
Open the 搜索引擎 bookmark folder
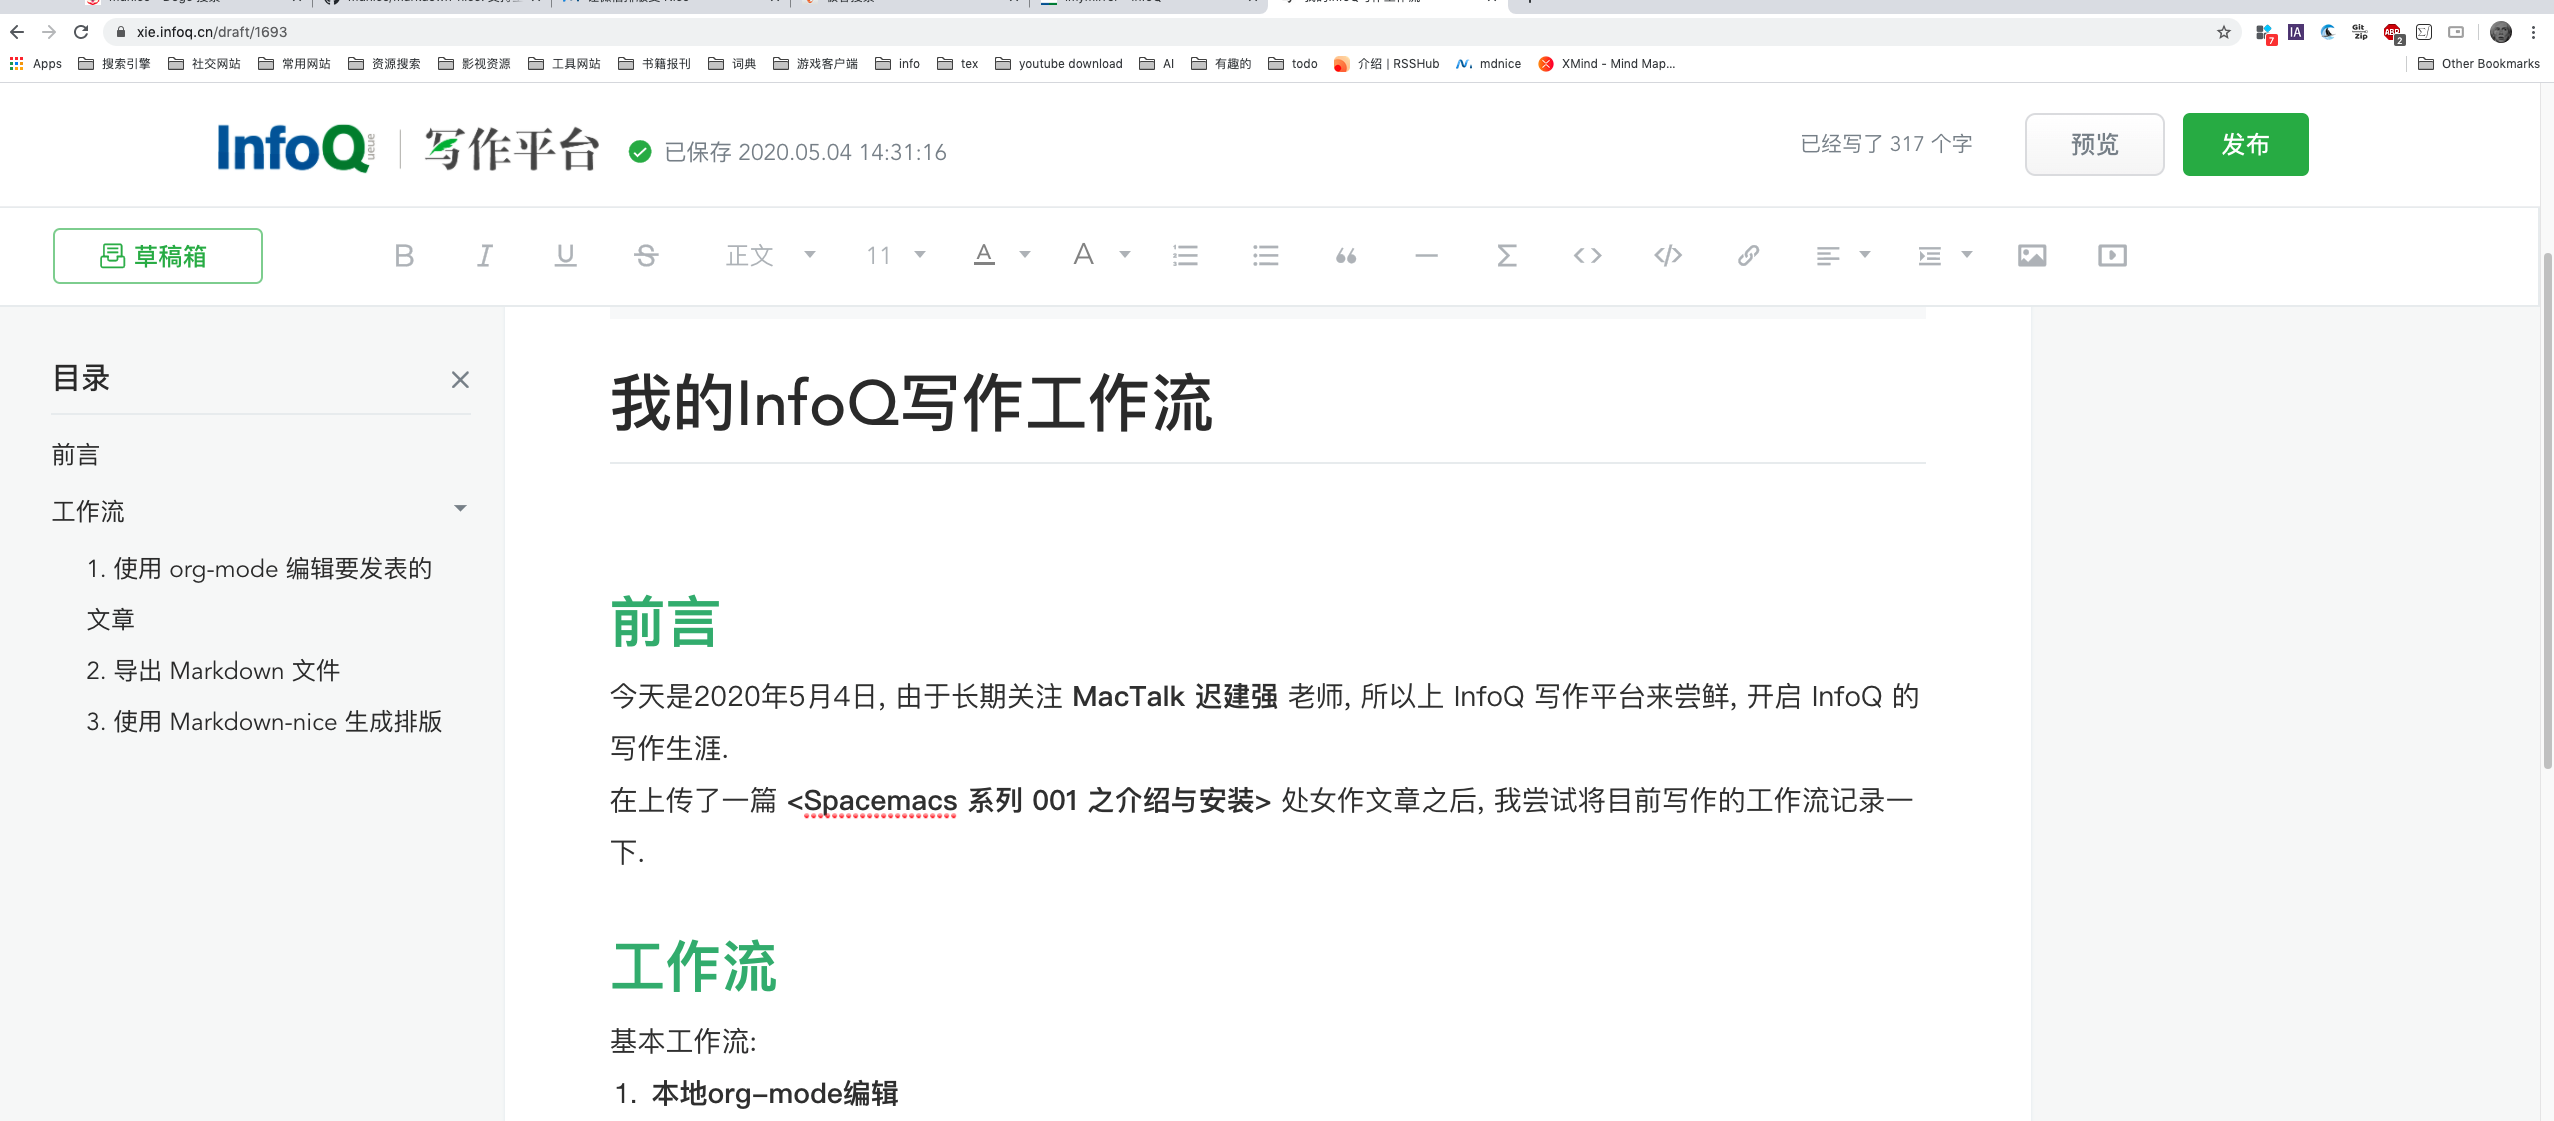coord(115,64)
